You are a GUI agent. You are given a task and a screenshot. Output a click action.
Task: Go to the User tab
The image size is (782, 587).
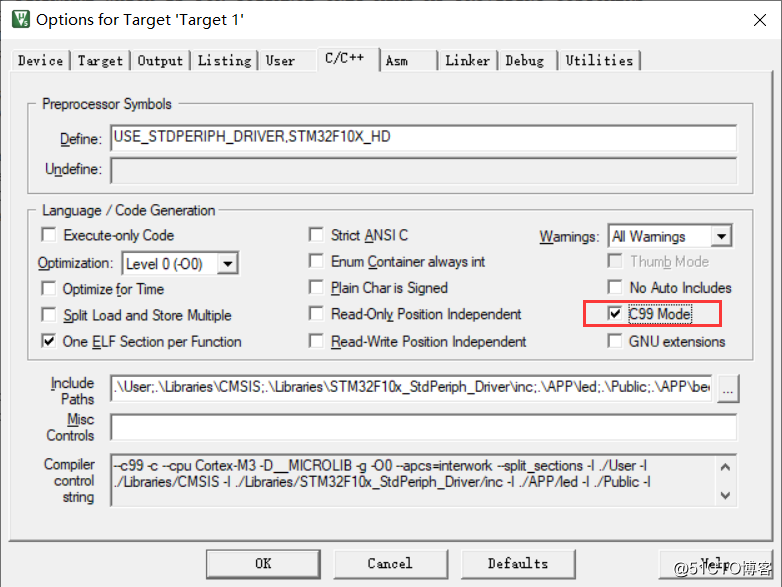point(280,61)
